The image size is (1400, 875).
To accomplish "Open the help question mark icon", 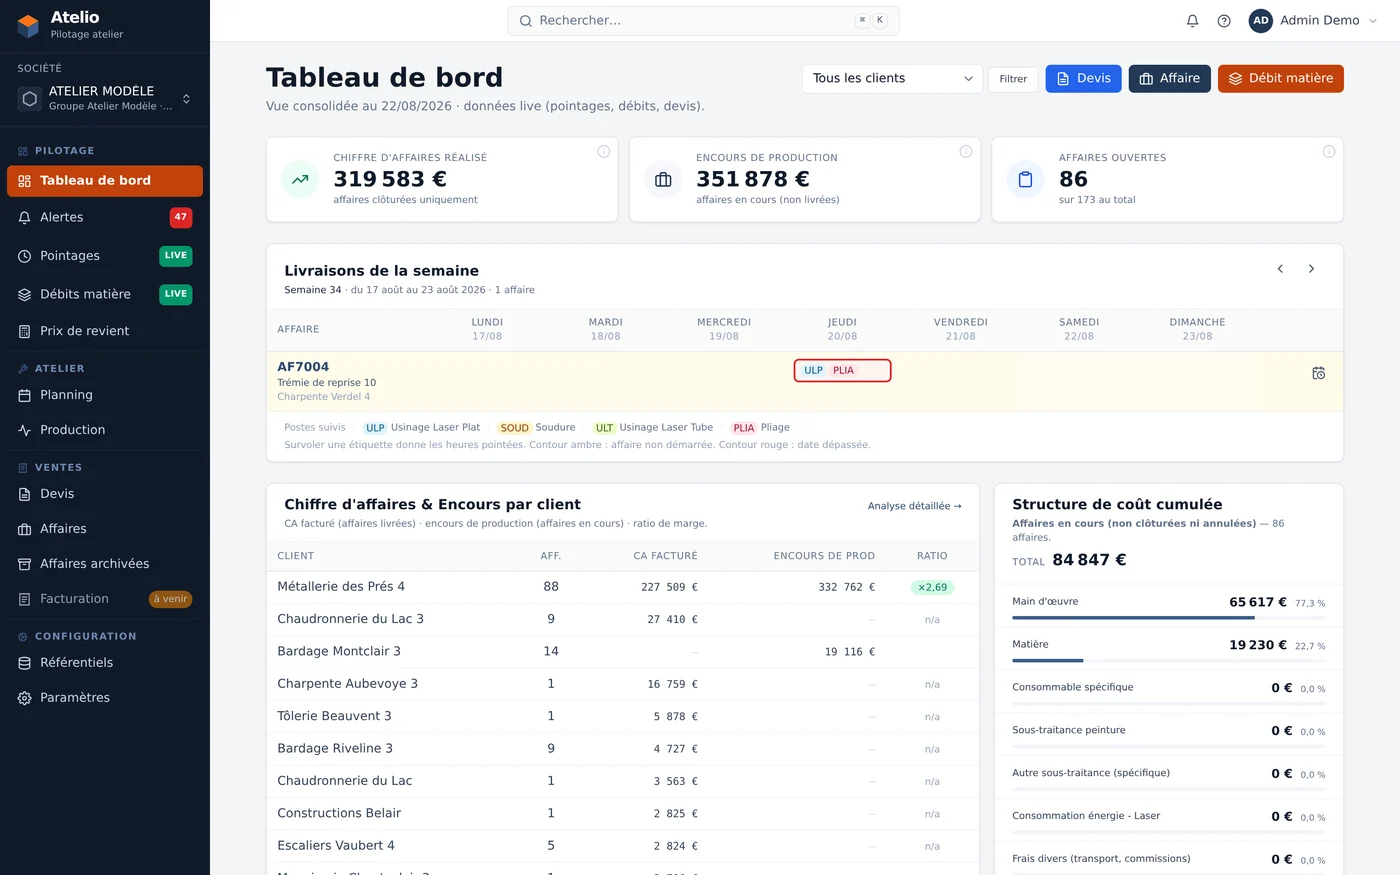I will coord(1224,21).
